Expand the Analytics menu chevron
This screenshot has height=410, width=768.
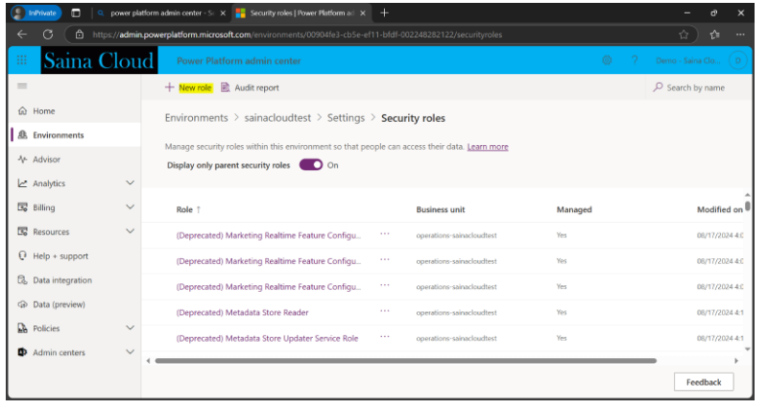tap(130, 183)
